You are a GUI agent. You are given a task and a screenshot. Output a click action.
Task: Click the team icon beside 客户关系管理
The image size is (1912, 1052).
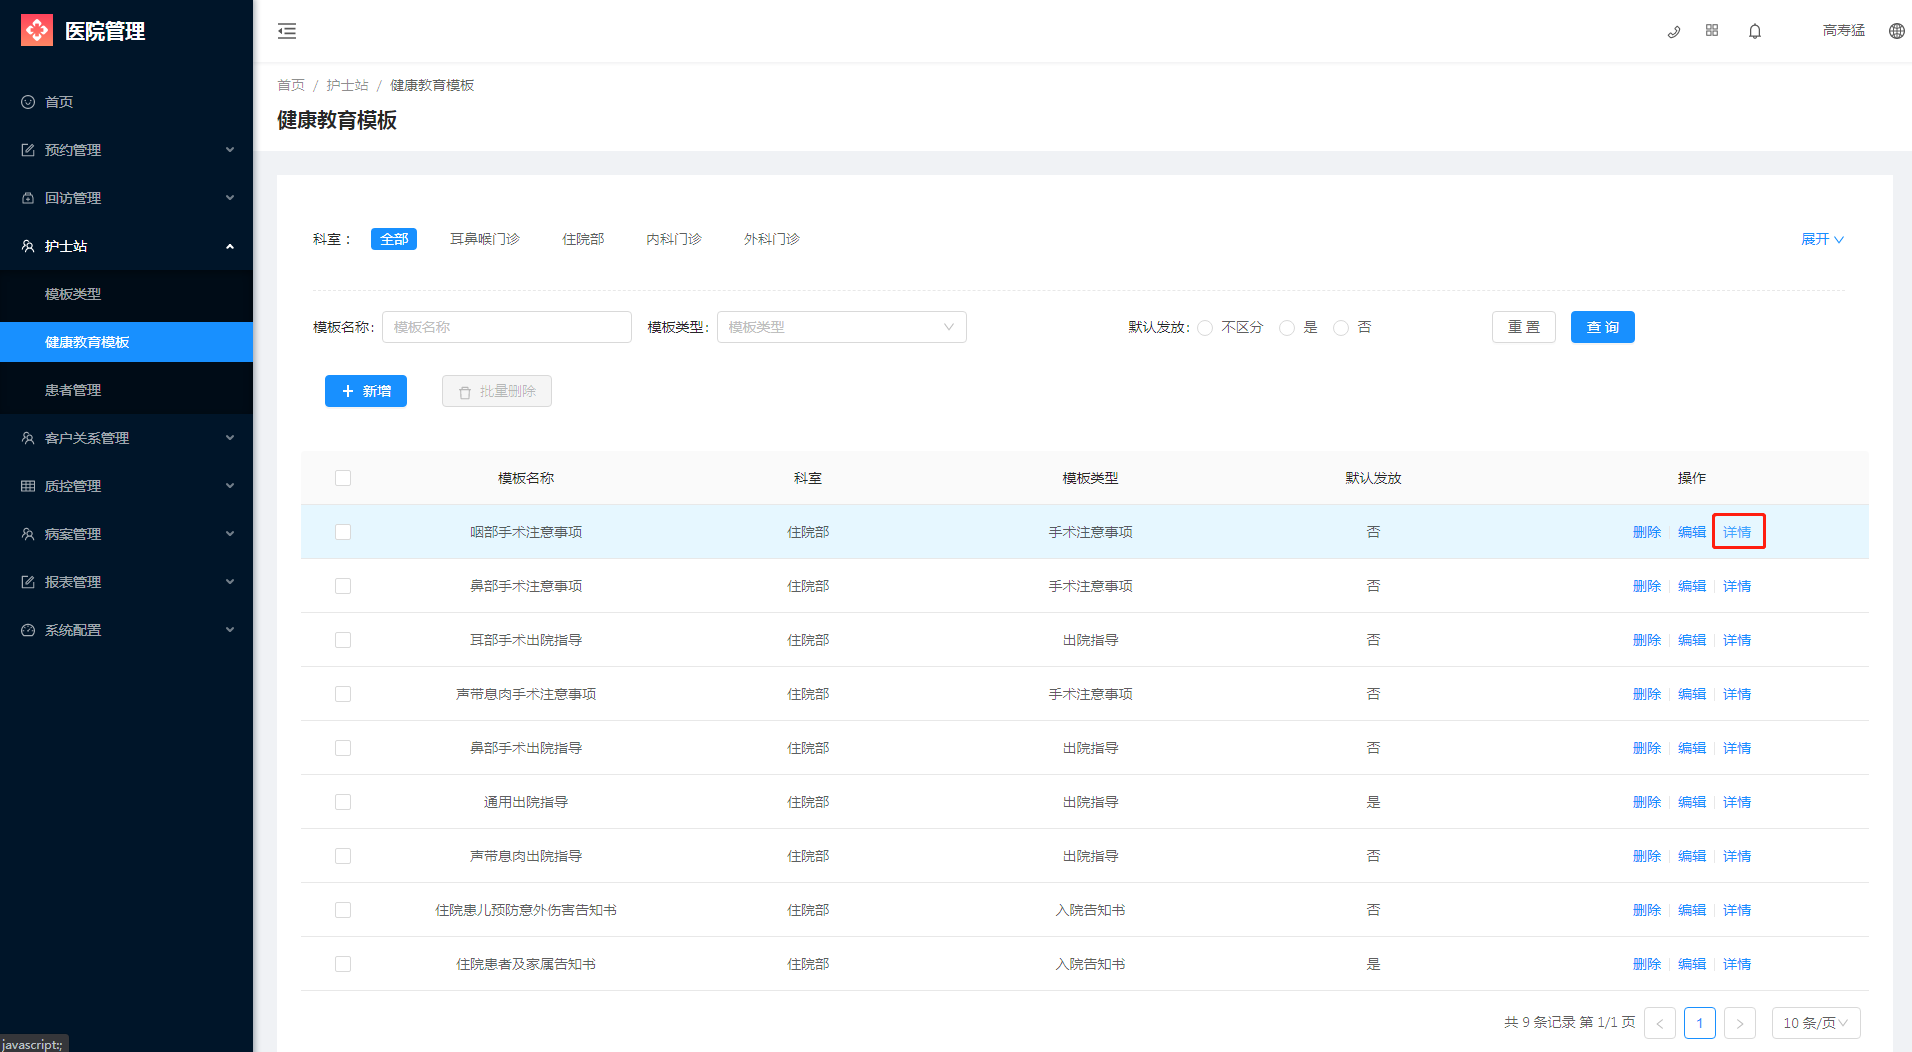point(28,438)
